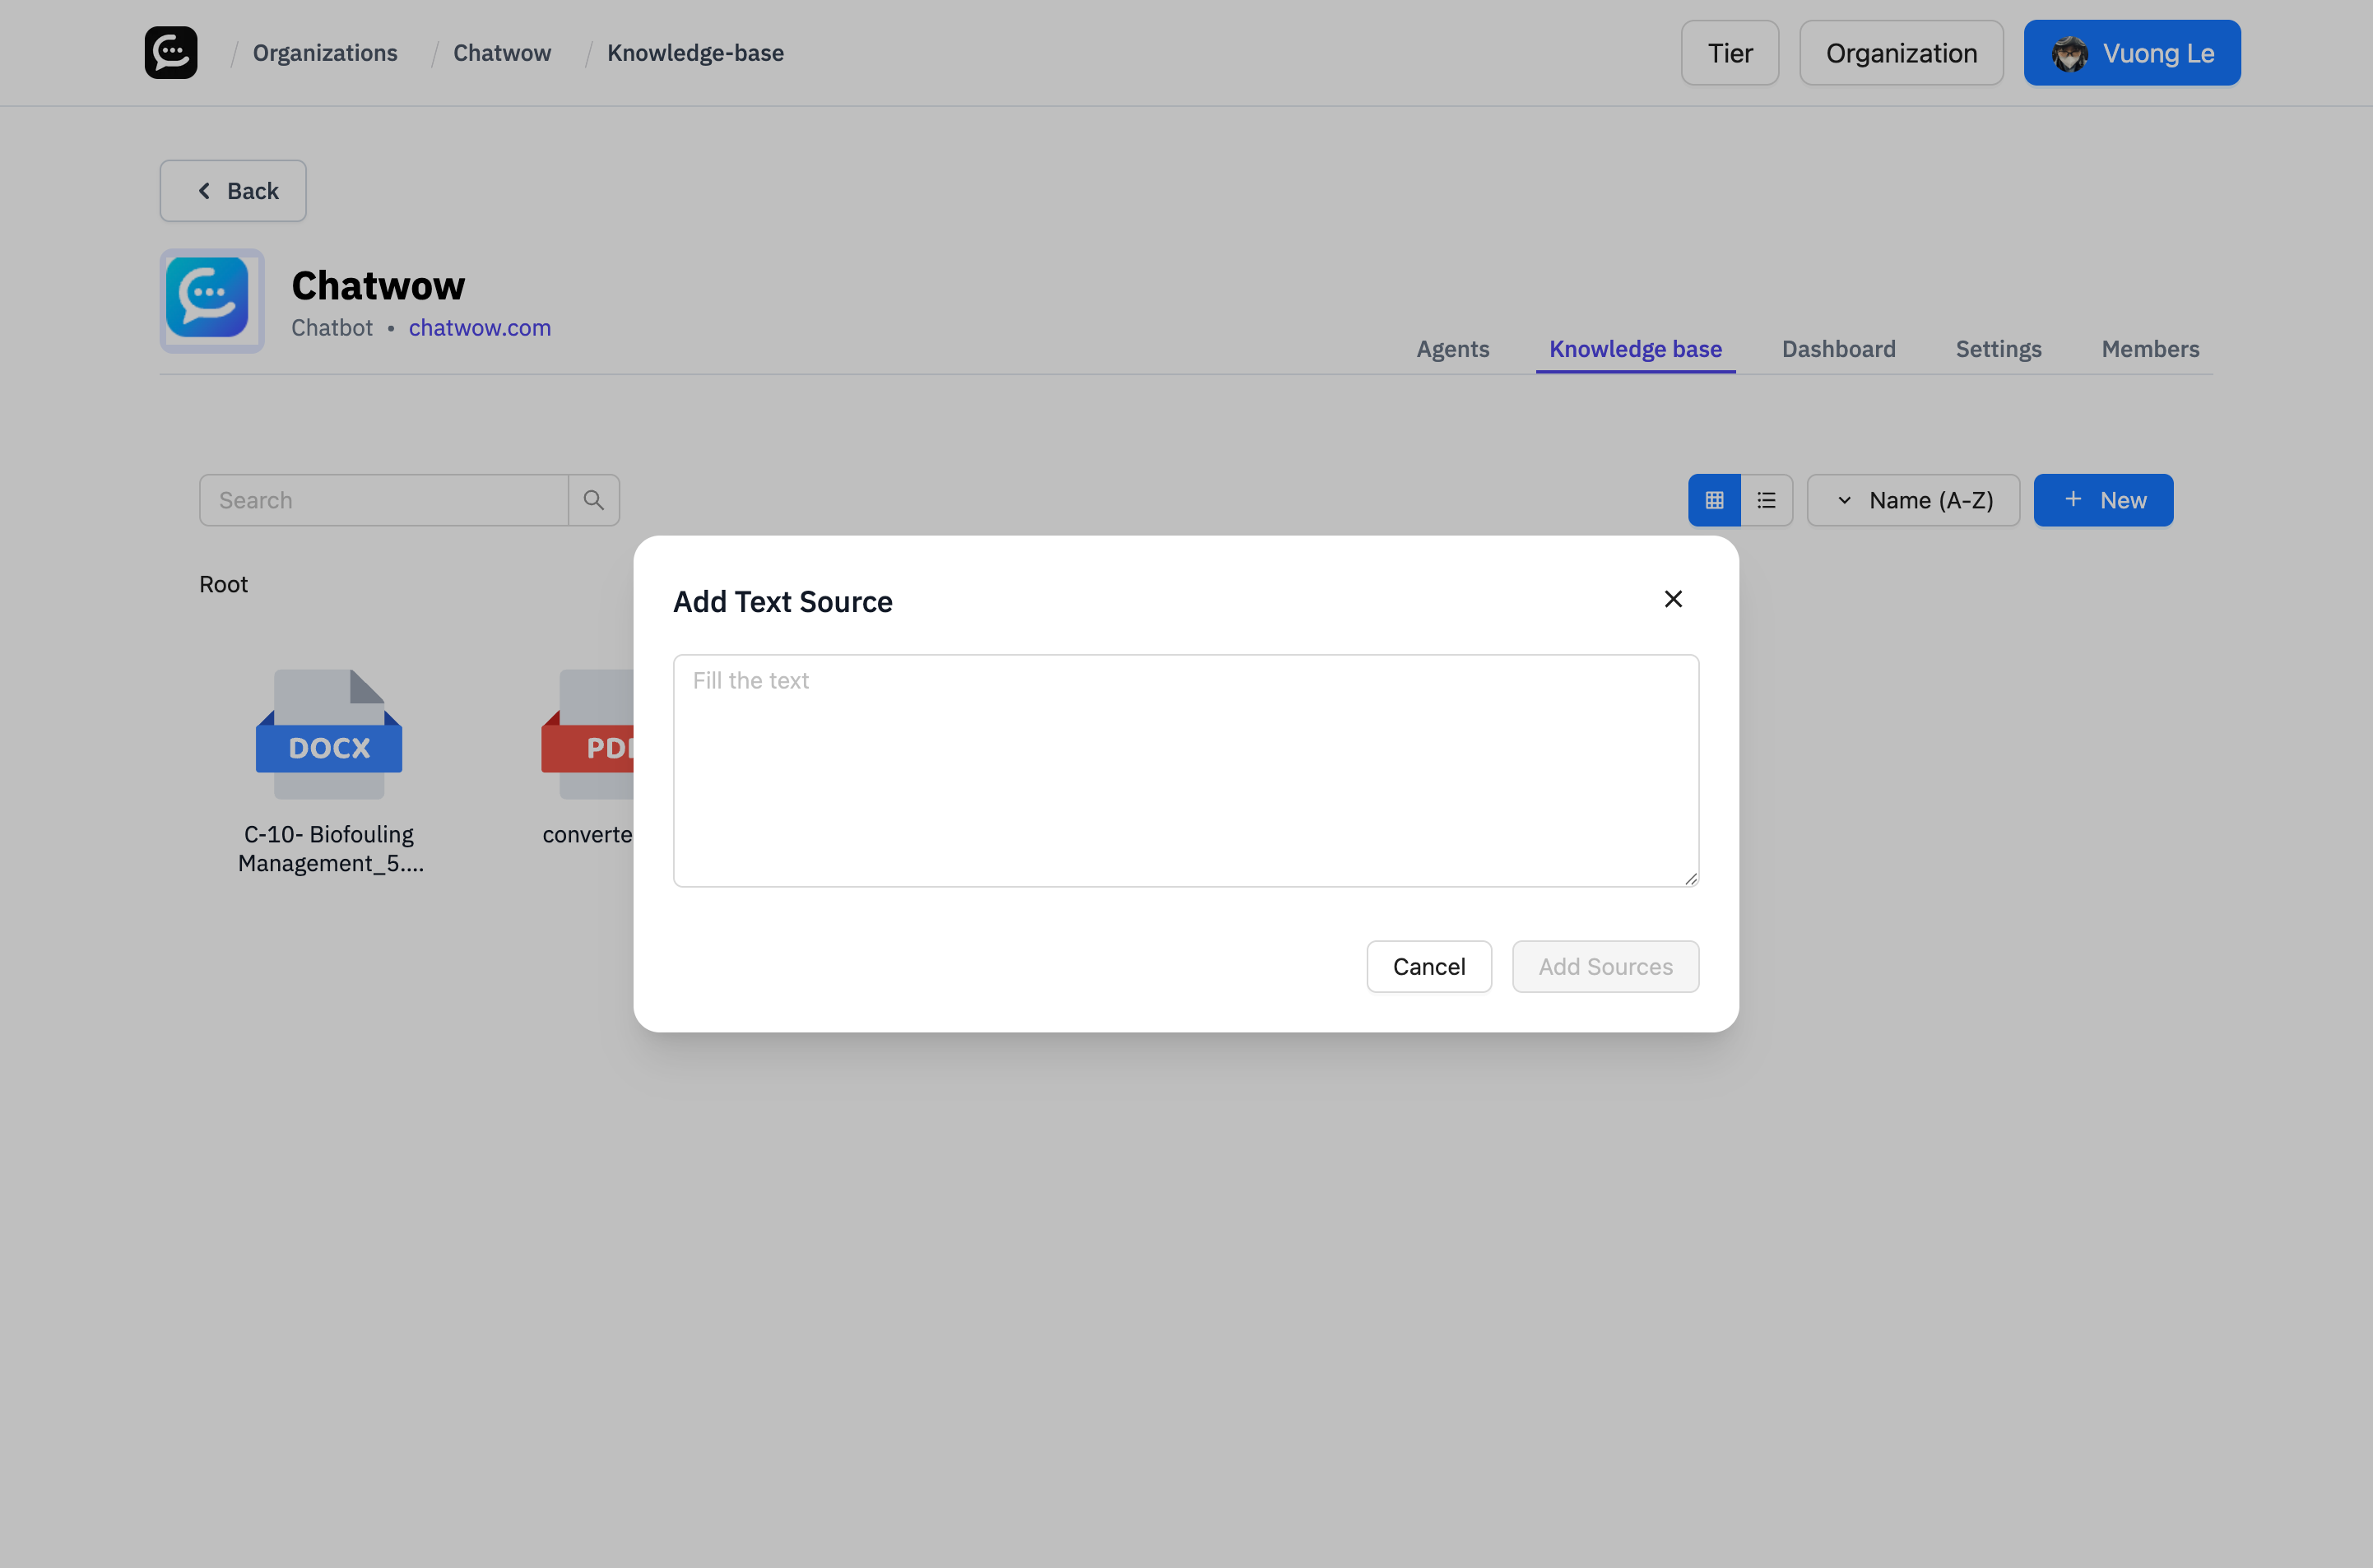Viewport: 2373px width, 1568px height.
Task: Click the Chatwow logo in the top-left corner
Action: pos(170,52)
